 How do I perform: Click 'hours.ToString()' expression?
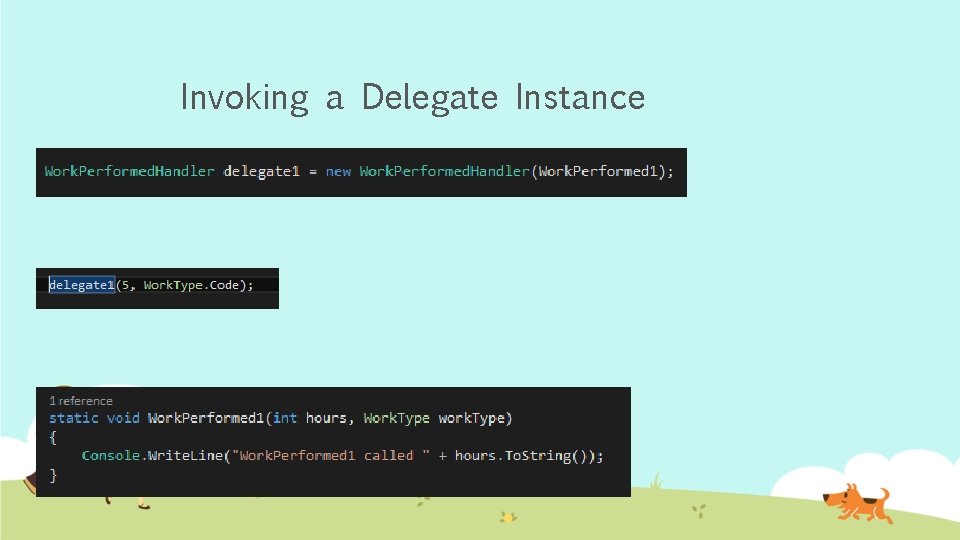click(x=521, y=456)
